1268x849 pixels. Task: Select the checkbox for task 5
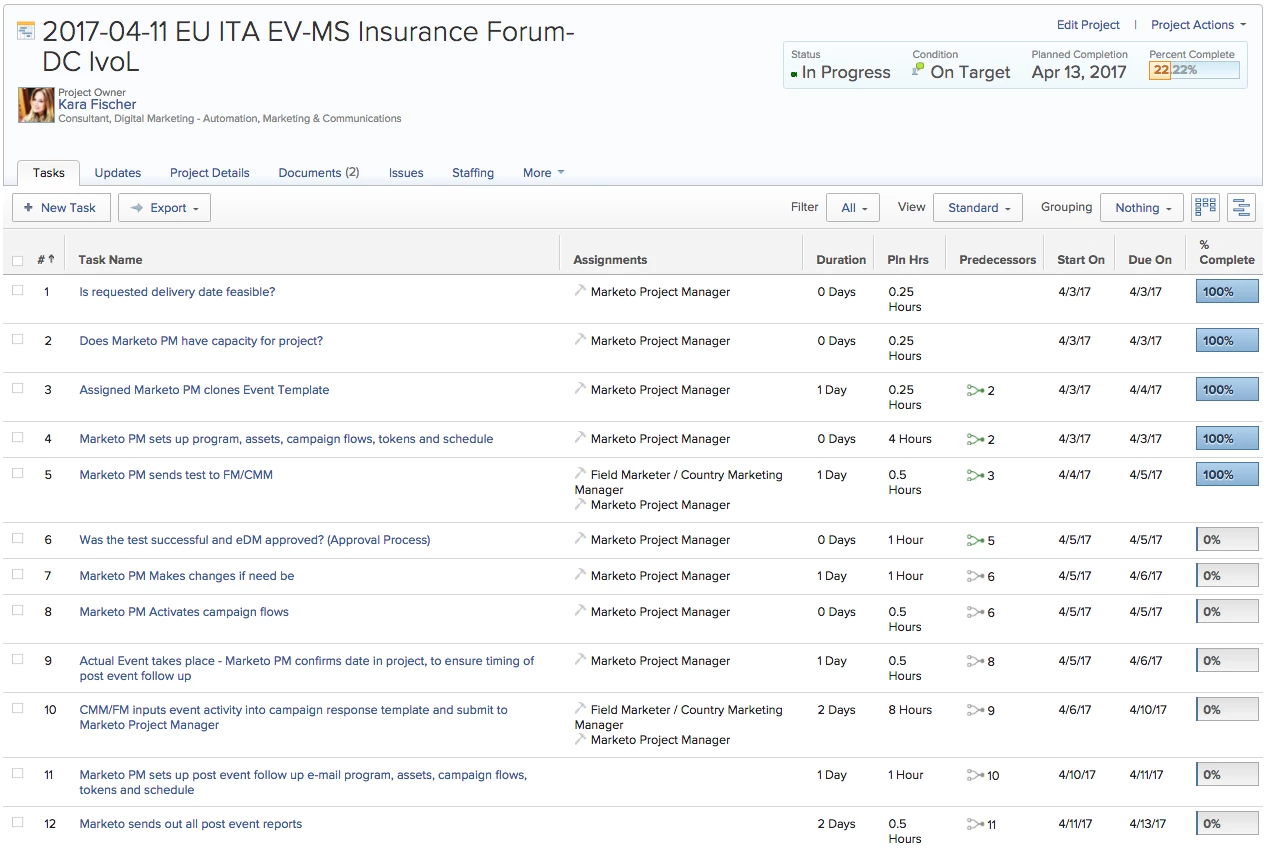[x=17, y=474]
